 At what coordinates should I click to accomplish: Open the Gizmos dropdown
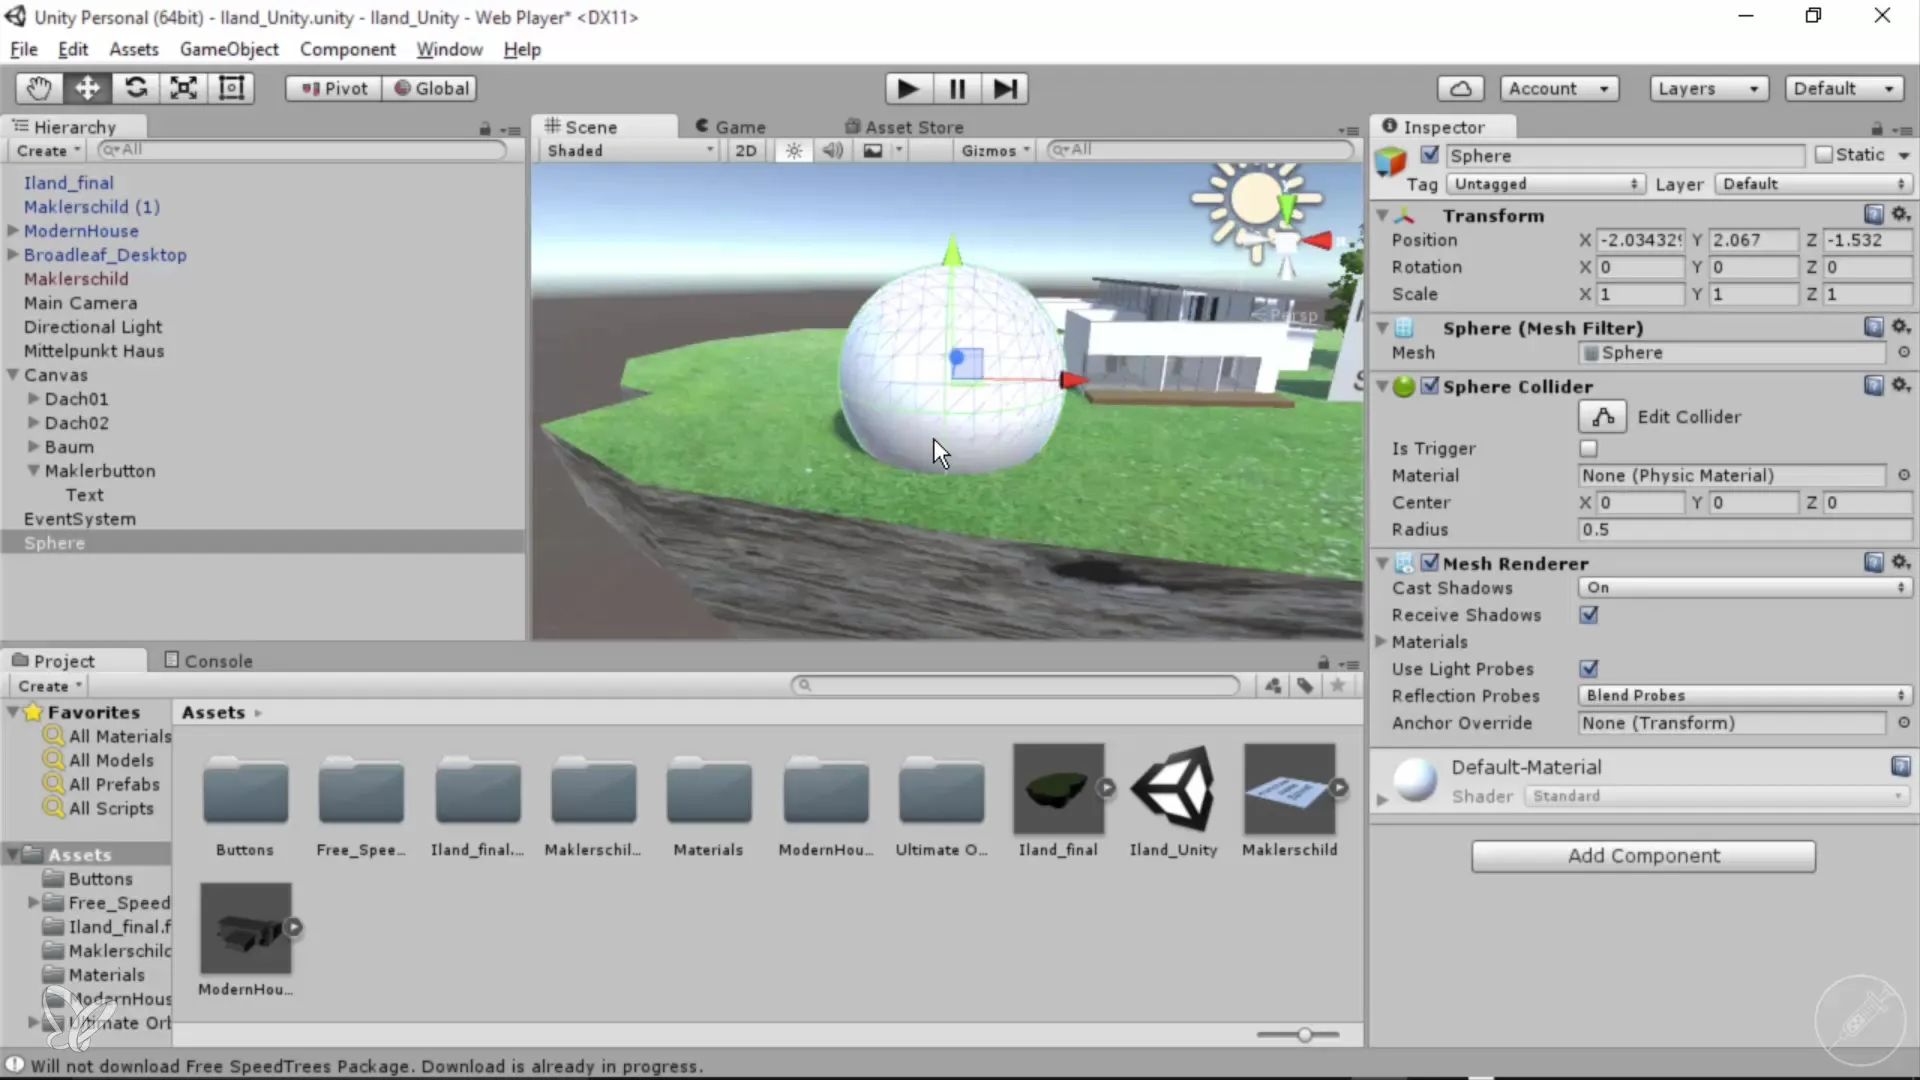click(995, 150)
